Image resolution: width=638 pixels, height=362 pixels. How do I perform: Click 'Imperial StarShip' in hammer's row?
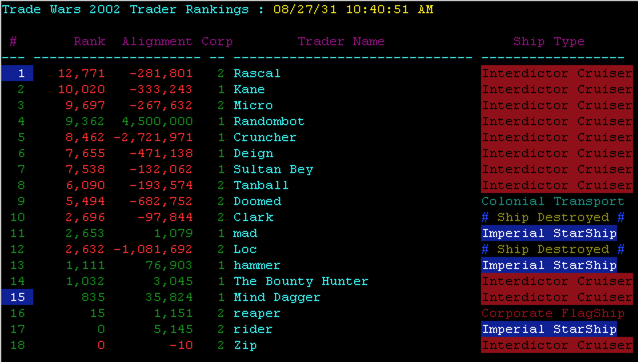tap(549, 265)
